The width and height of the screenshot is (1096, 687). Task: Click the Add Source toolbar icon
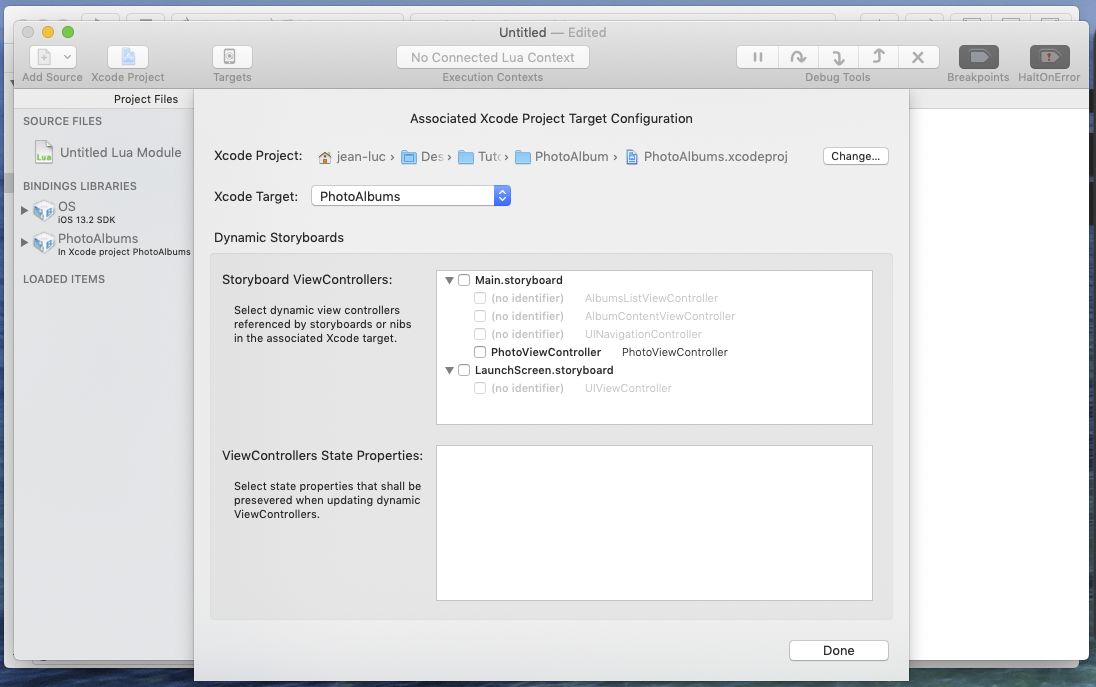(44, 57)
